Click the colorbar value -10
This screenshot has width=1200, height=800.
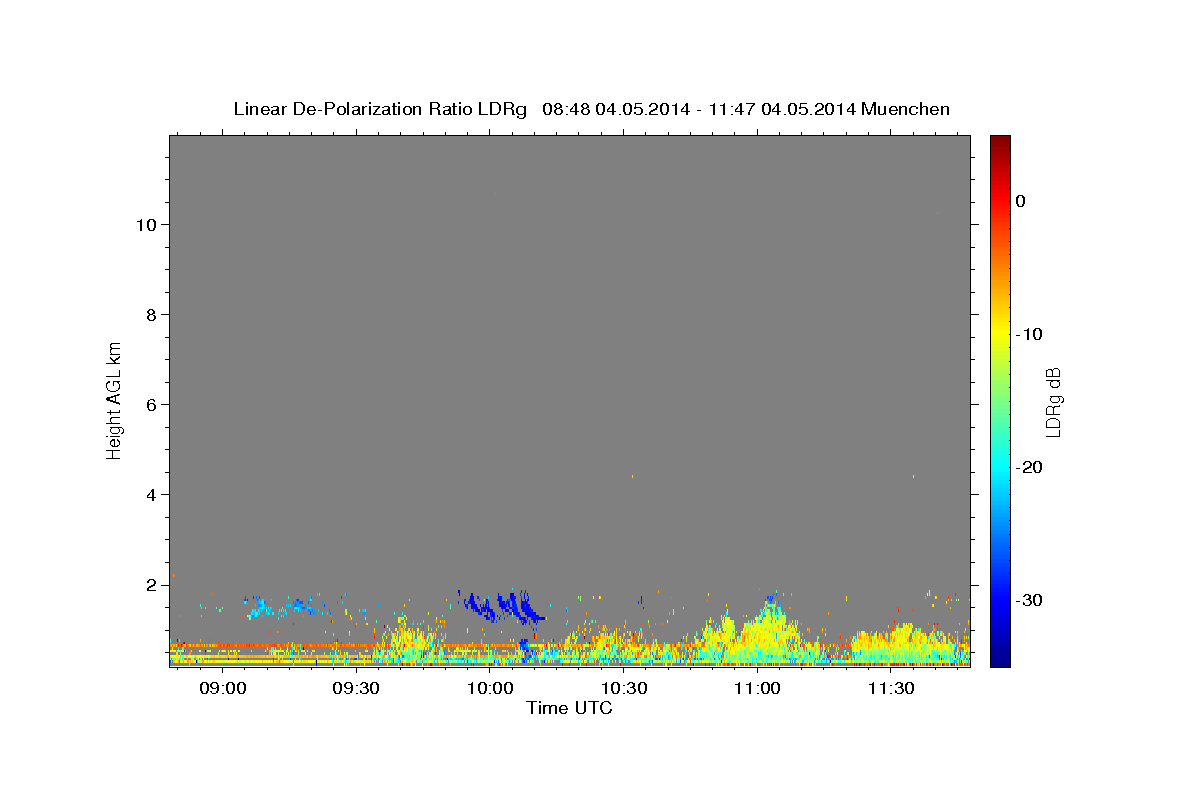click(1029, 334)
